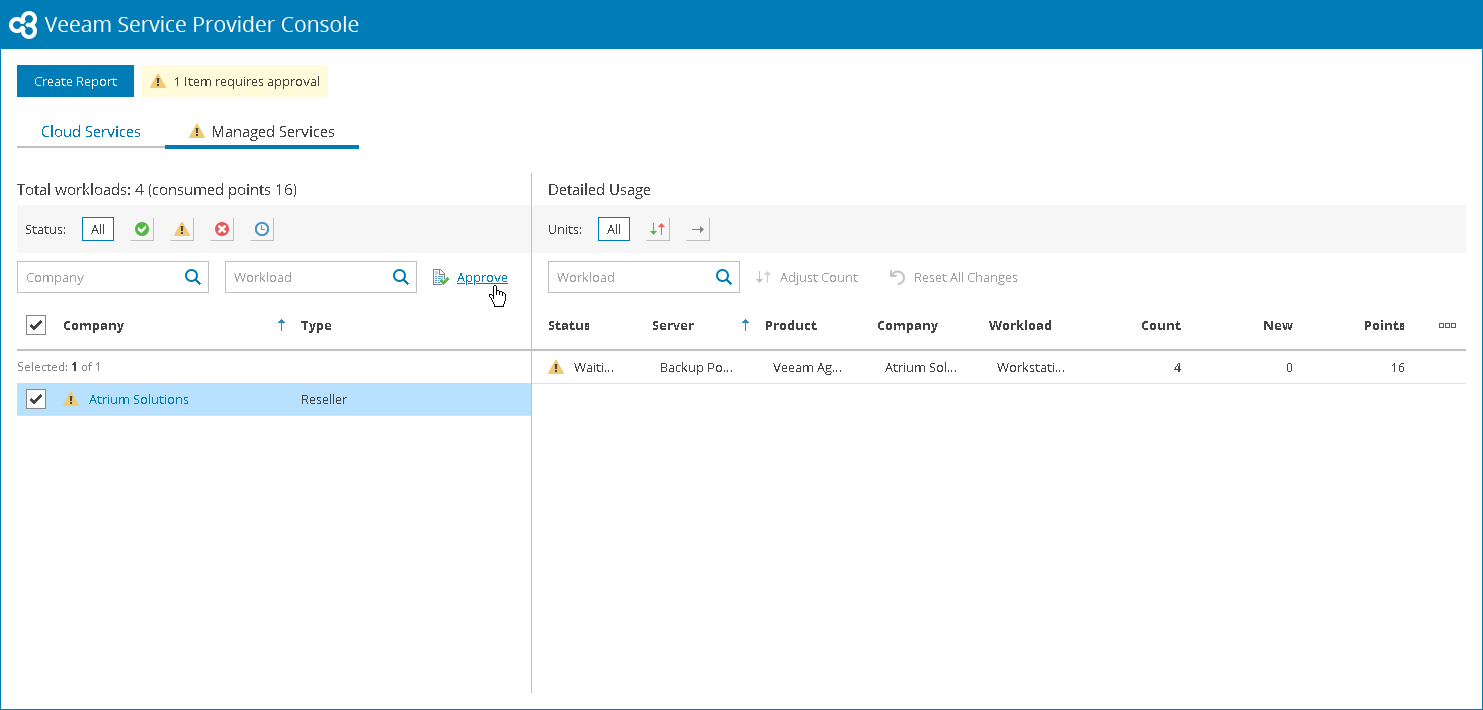Click the Points value 16 cell
Screen dimensions: 1483x710
click(x=1396, y=367)
